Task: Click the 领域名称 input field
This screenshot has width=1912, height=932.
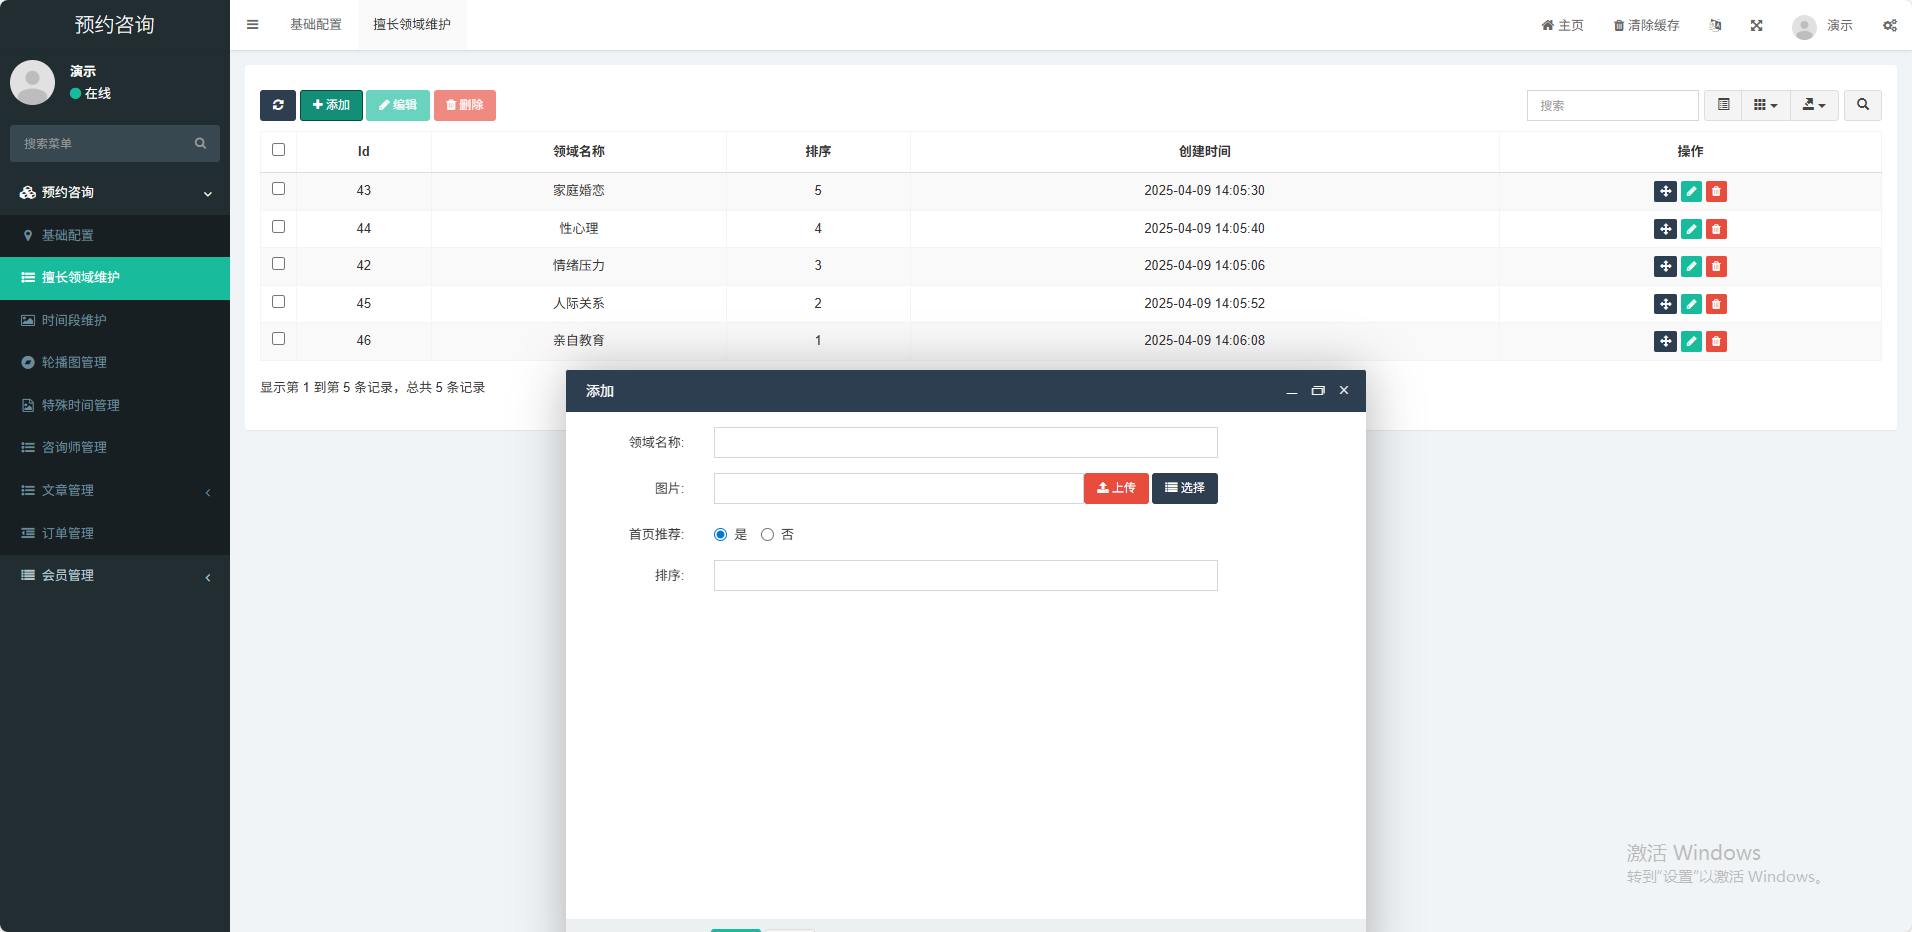Action: pos(965,442)
